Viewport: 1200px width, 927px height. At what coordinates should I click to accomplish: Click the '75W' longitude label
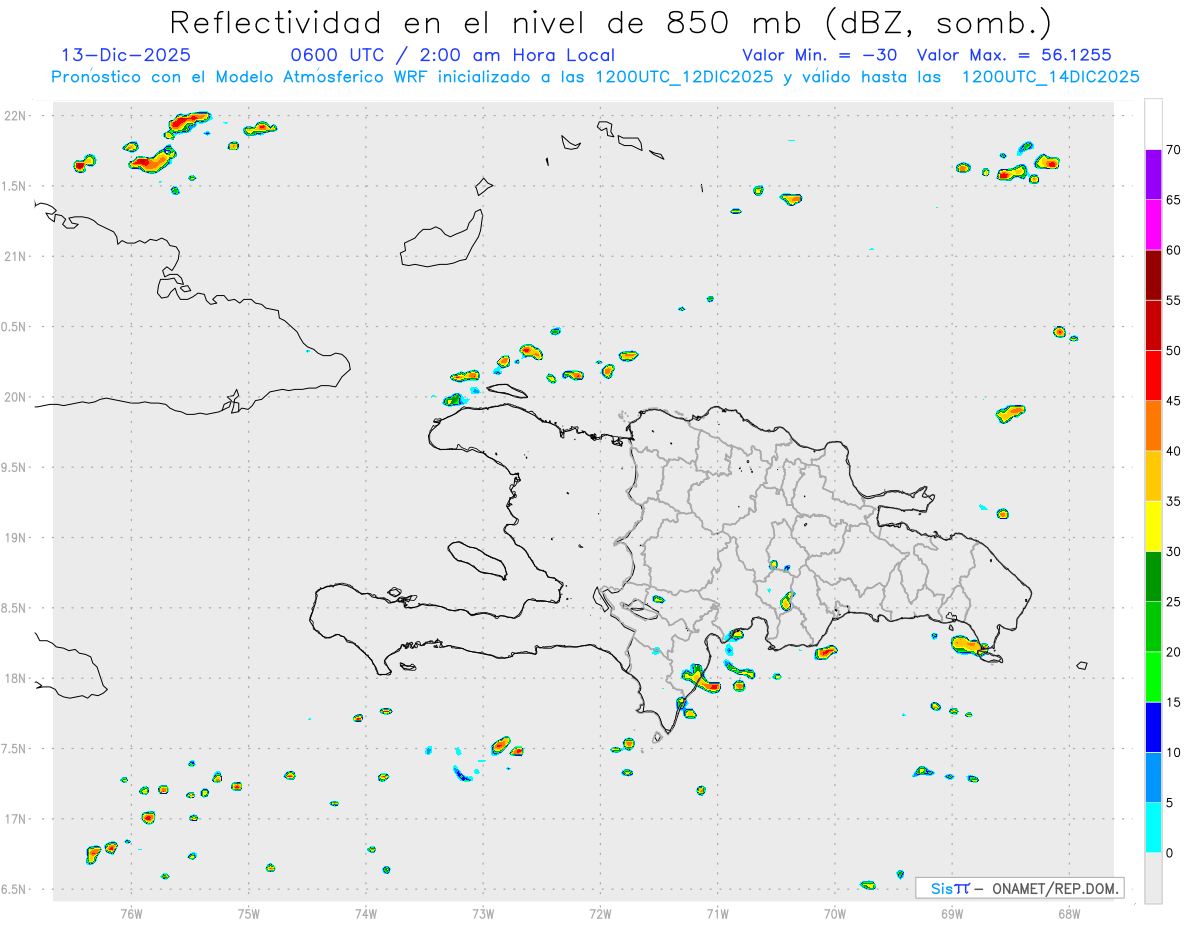tap(249, 914)
